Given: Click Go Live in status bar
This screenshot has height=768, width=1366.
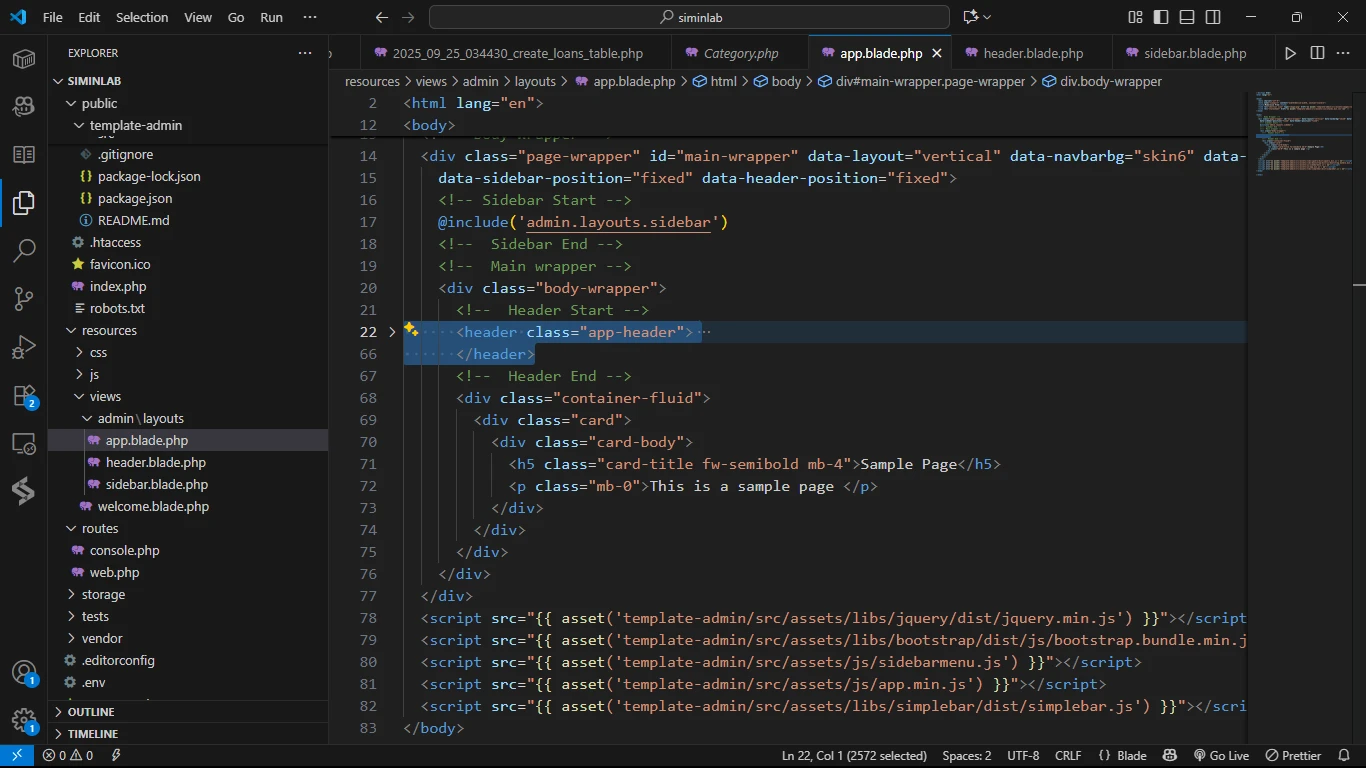Looking at the screenshot, I should click(x=1221, y=756).
